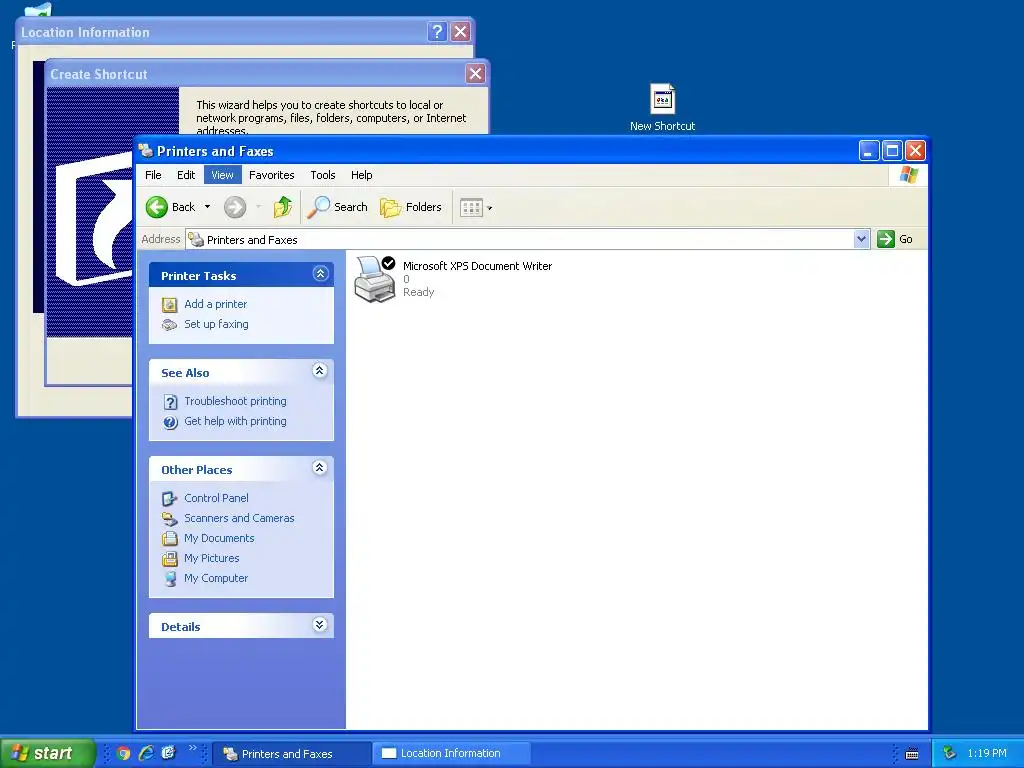Close the Location Information dialog
This screenshot has height=768, width=1024.
pyautogui.click(x=460, y=31)
